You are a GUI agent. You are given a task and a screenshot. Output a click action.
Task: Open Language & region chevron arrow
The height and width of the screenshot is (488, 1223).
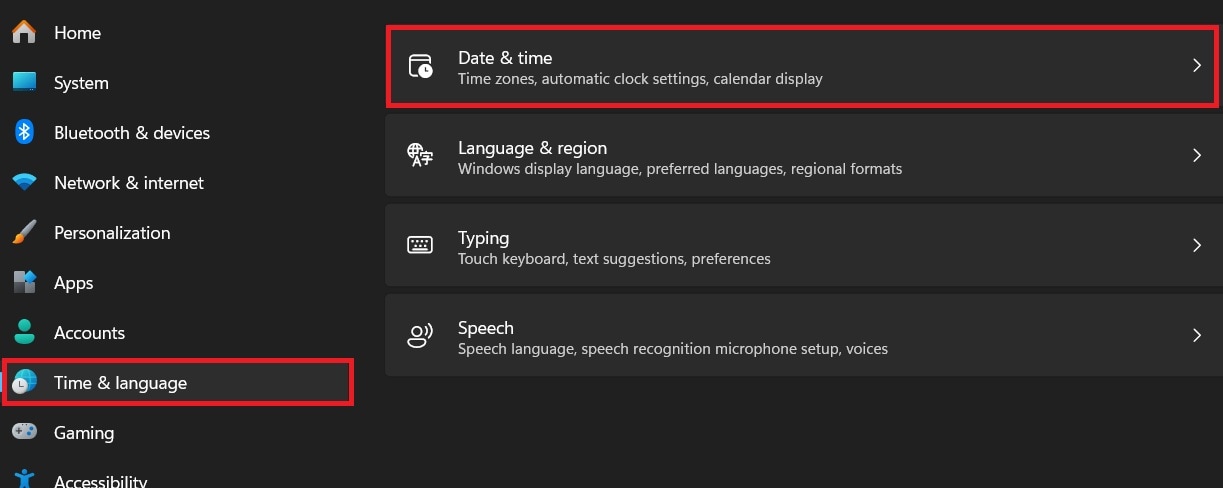(x=1196, y=156)
